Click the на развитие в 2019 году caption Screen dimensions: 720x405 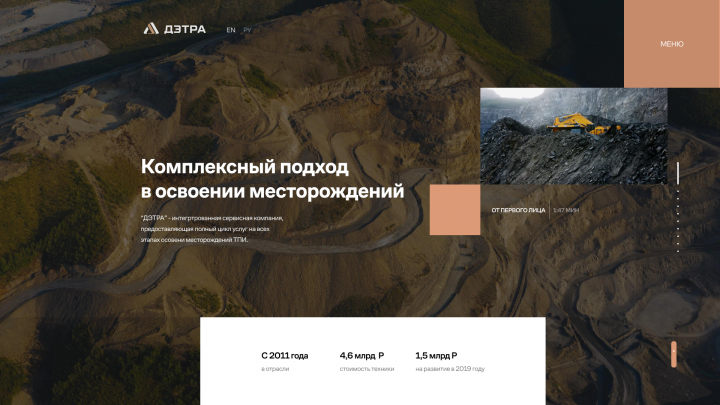(x=450, y=369)
